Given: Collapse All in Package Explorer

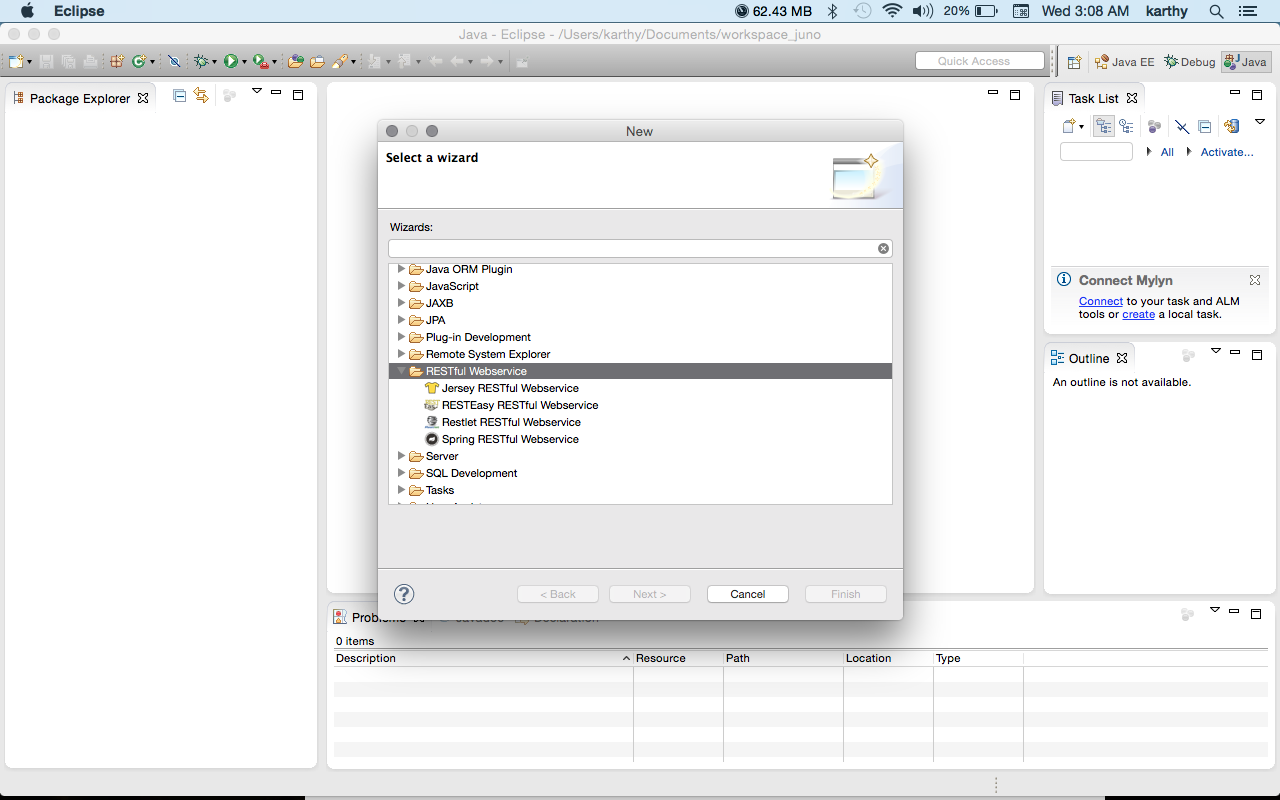Looking at the screenshot, I should tap(180, 95).
